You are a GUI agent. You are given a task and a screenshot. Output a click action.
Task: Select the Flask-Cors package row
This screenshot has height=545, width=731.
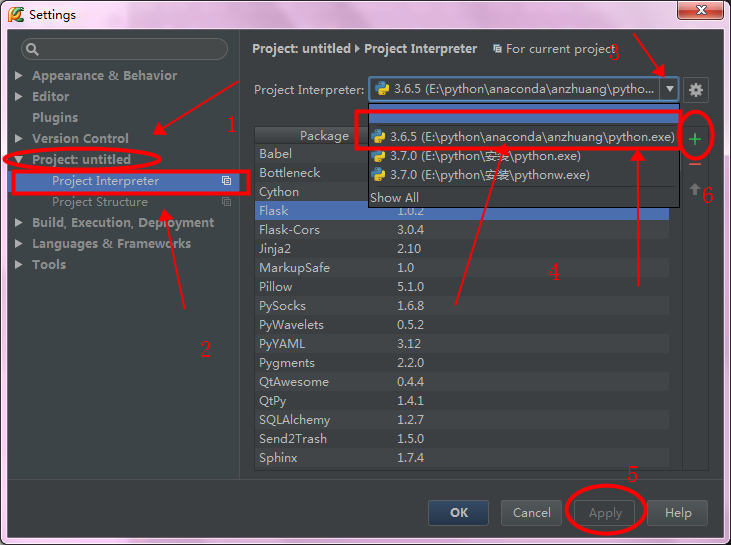tap(462, 230)
